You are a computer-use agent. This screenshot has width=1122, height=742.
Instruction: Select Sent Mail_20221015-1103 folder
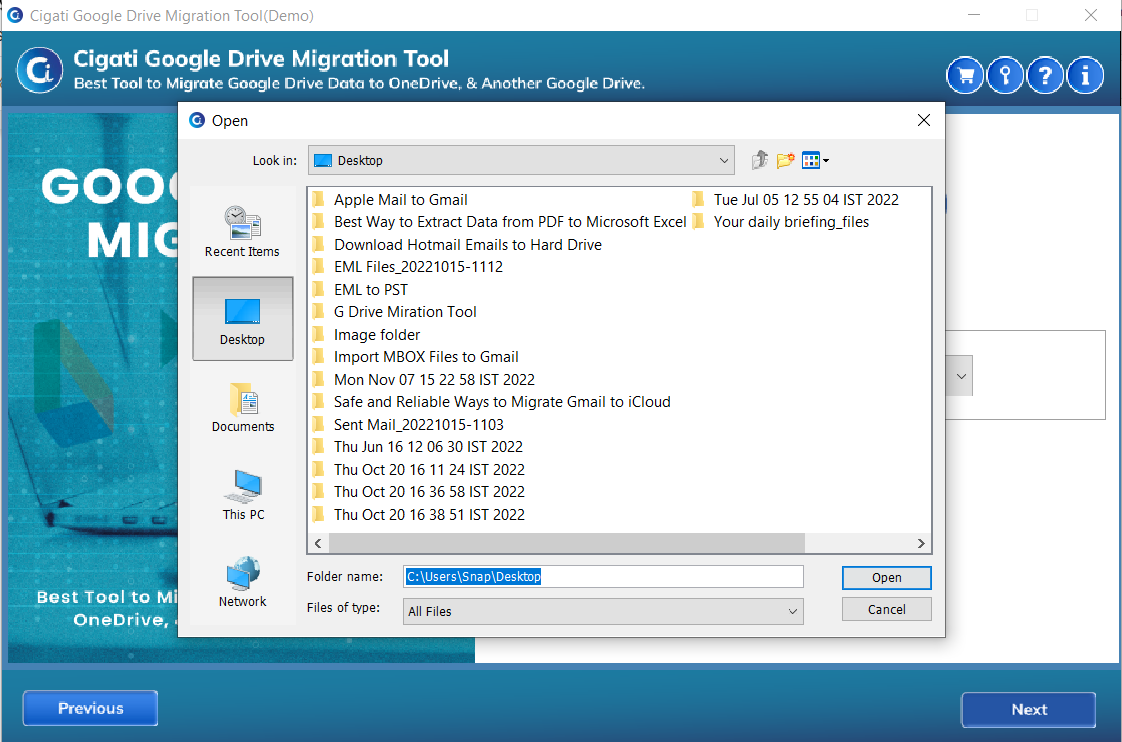tap(408, 425)
